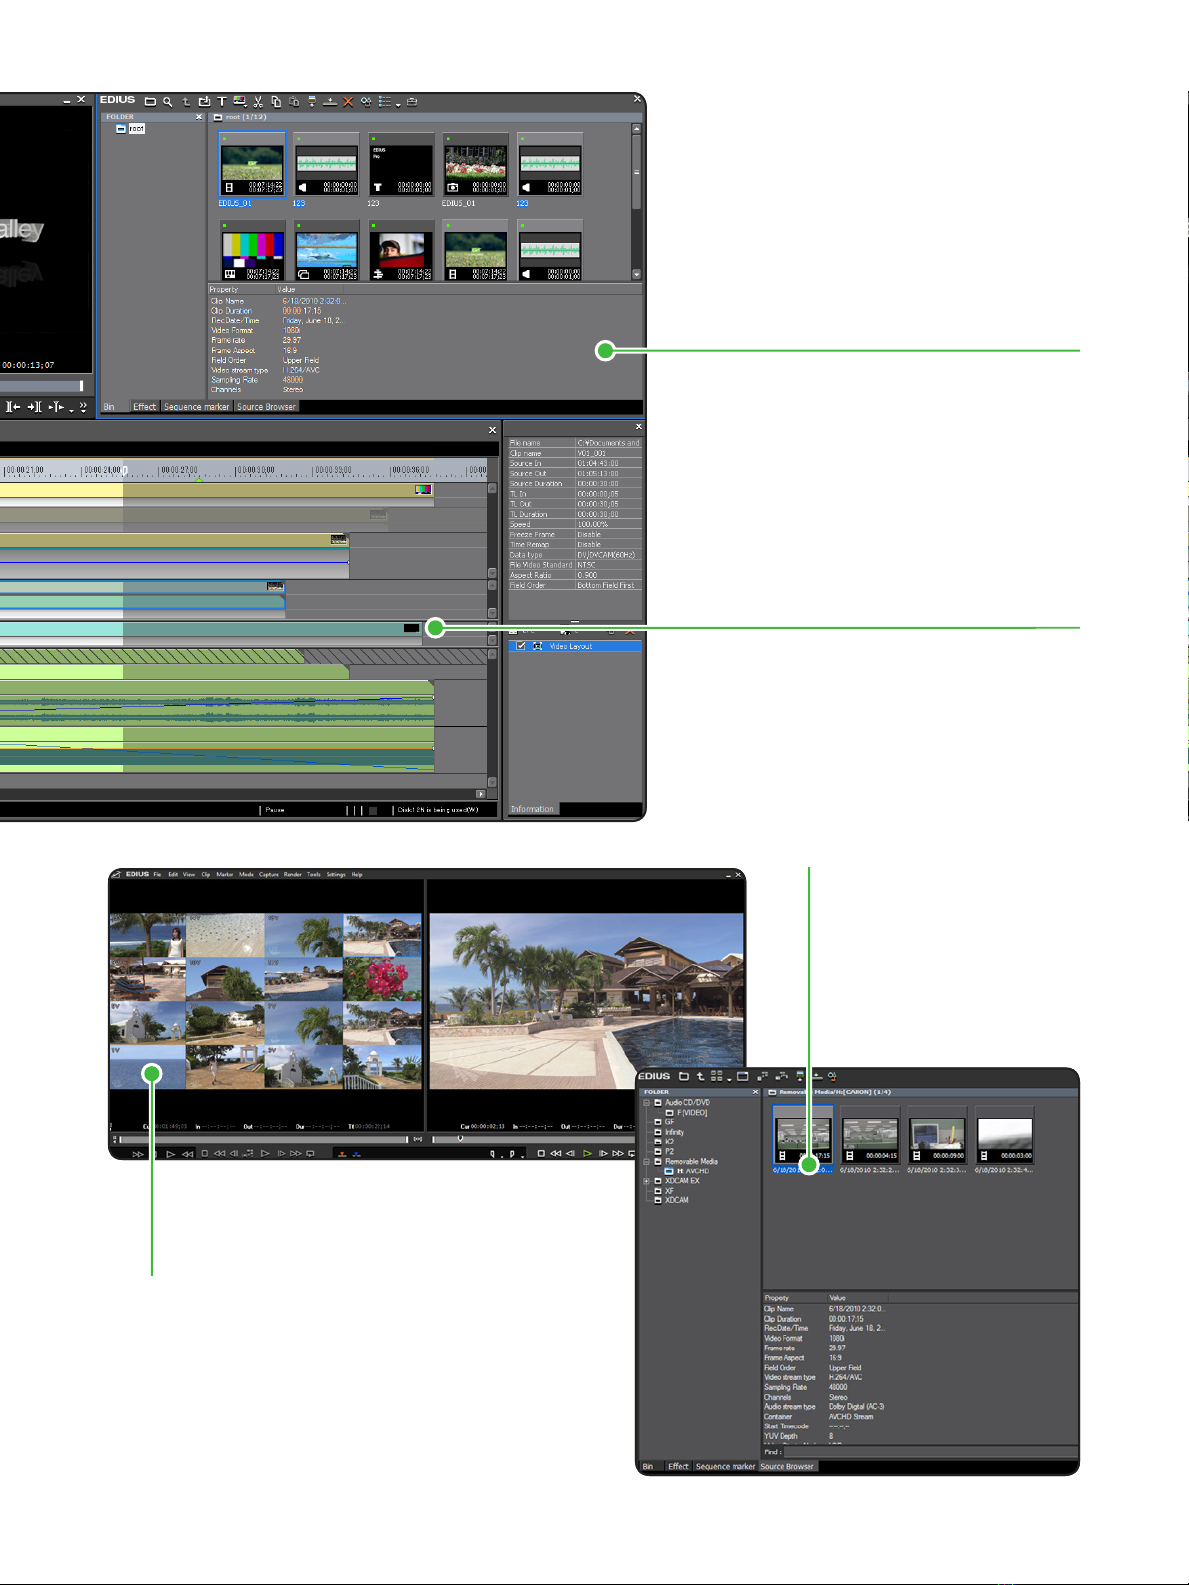This screenshot has width=1189, height=1585.
Task: Click the new folder icon in Bin toolbar
Action: [150, 102]
